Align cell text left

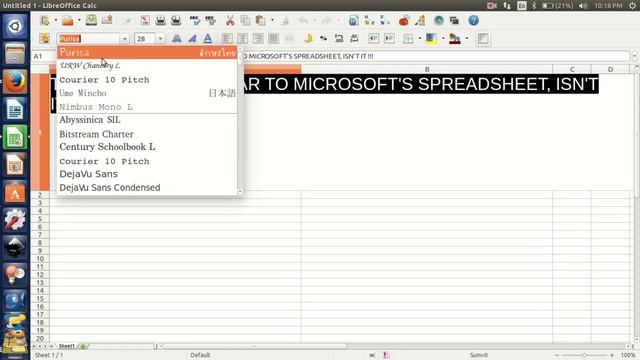coord(227,39)
